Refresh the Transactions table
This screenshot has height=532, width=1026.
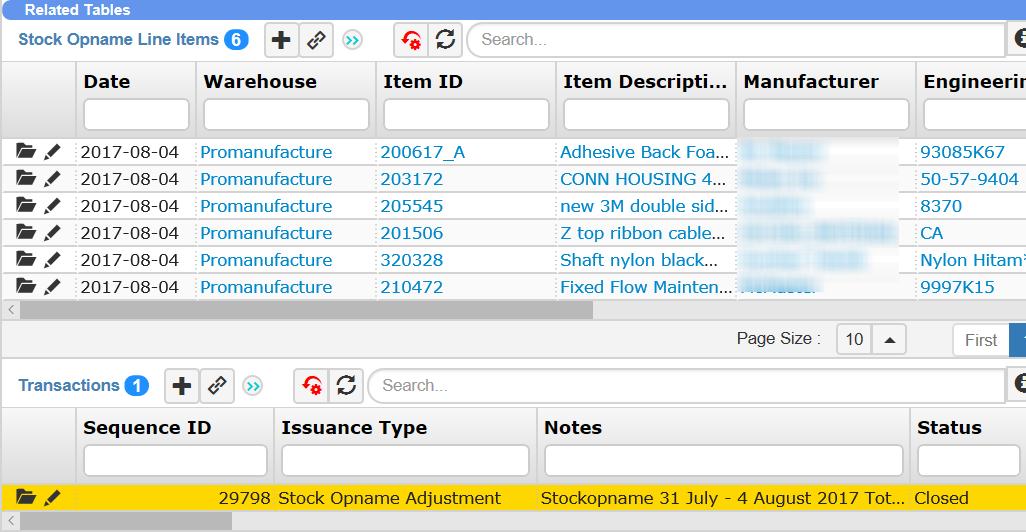click(x=346, y=386)
